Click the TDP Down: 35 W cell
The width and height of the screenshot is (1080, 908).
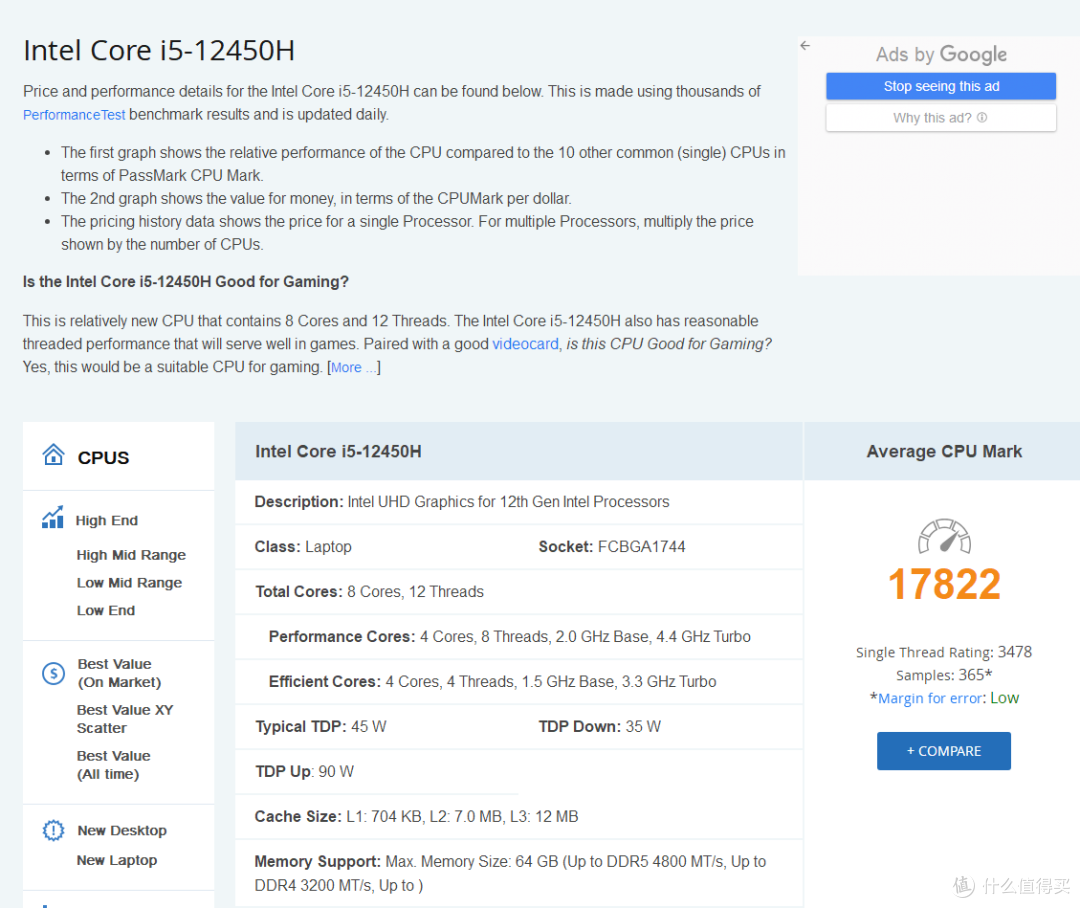[x=599, y=727]
